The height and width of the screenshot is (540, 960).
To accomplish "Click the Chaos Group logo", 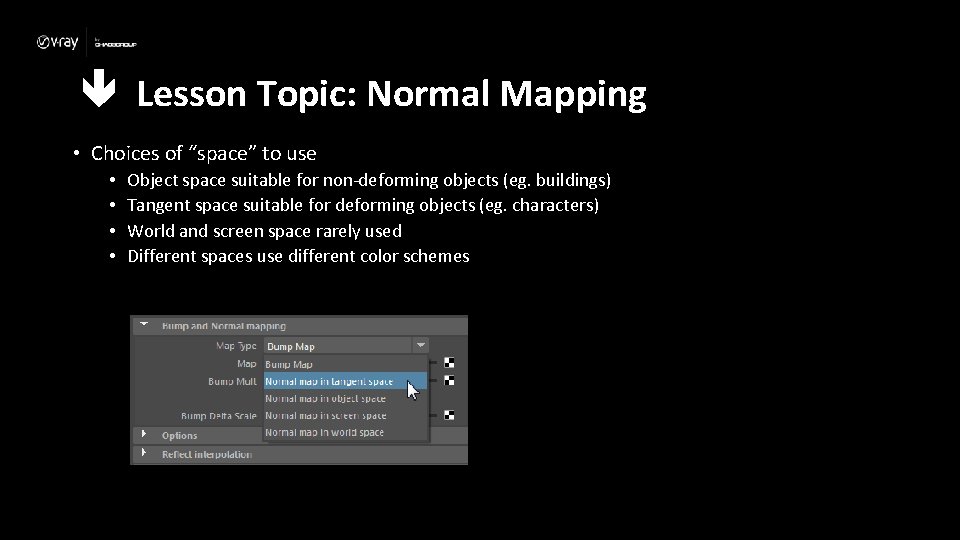I will coord(115,43).
